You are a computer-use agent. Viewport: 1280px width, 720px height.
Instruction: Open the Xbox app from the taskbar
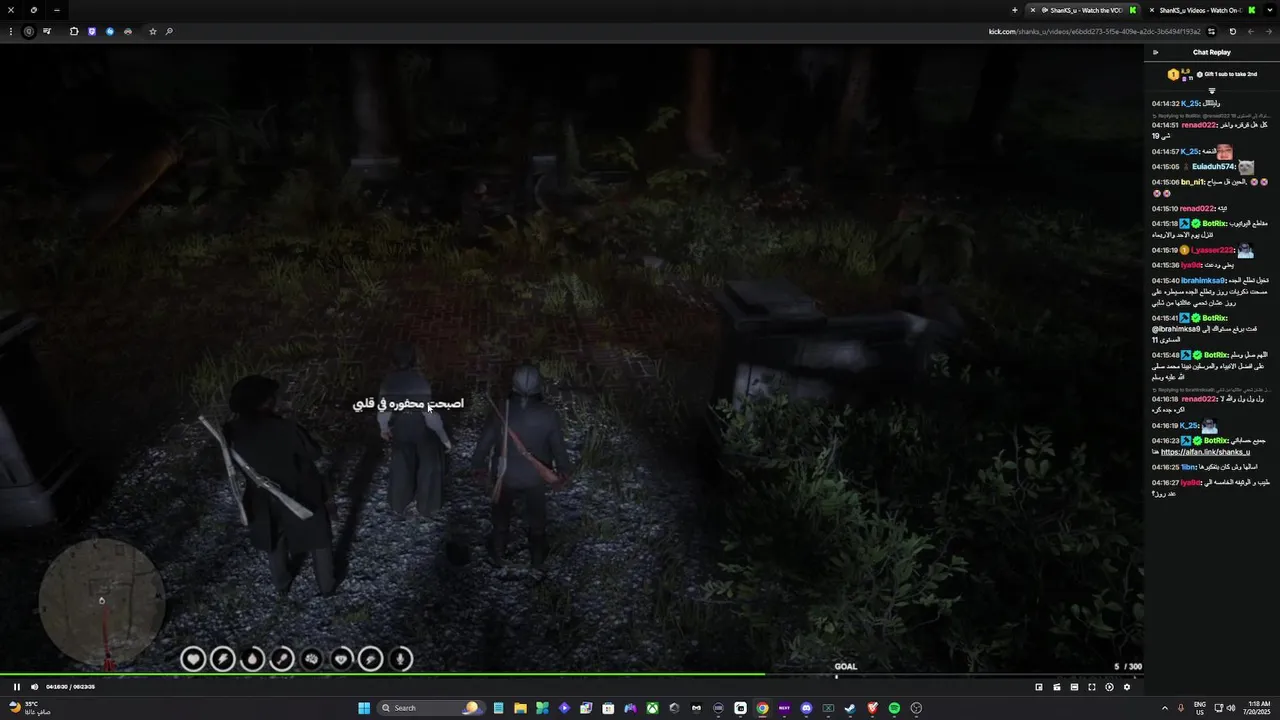click(x=652, y=708)
